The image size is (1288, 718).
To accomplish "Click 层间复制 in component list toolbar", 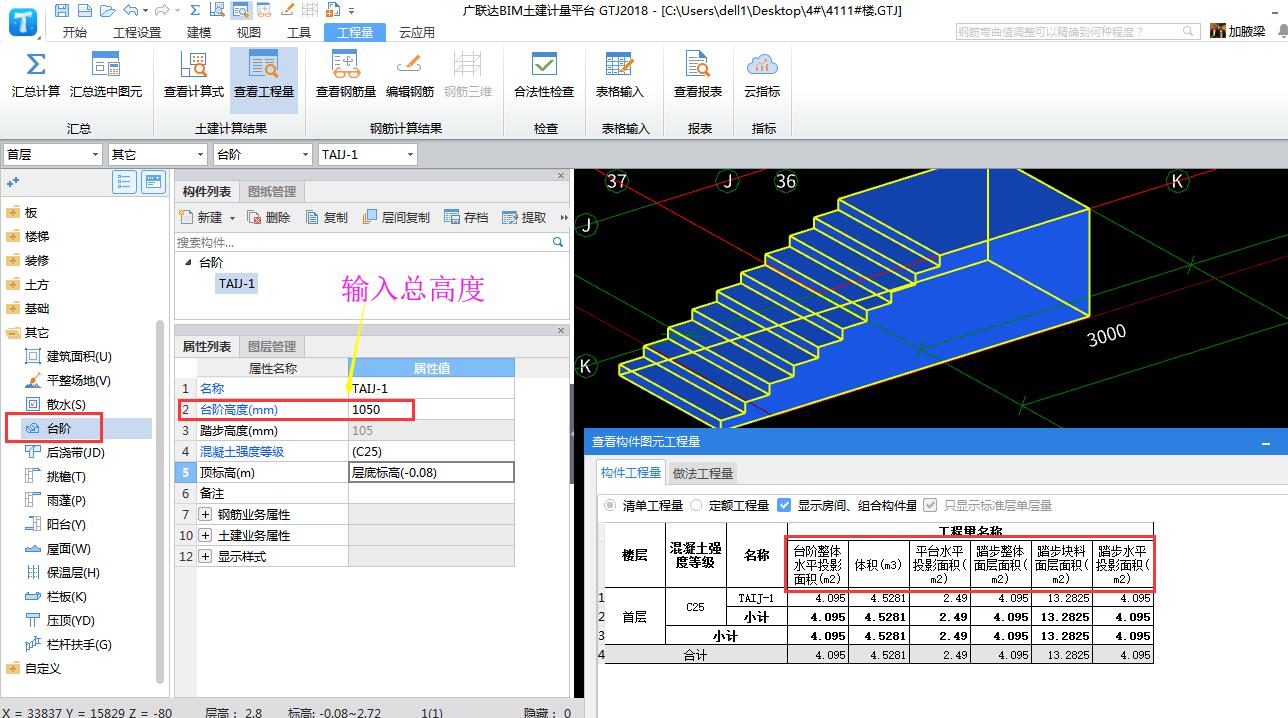I will [x=396, y=217].
